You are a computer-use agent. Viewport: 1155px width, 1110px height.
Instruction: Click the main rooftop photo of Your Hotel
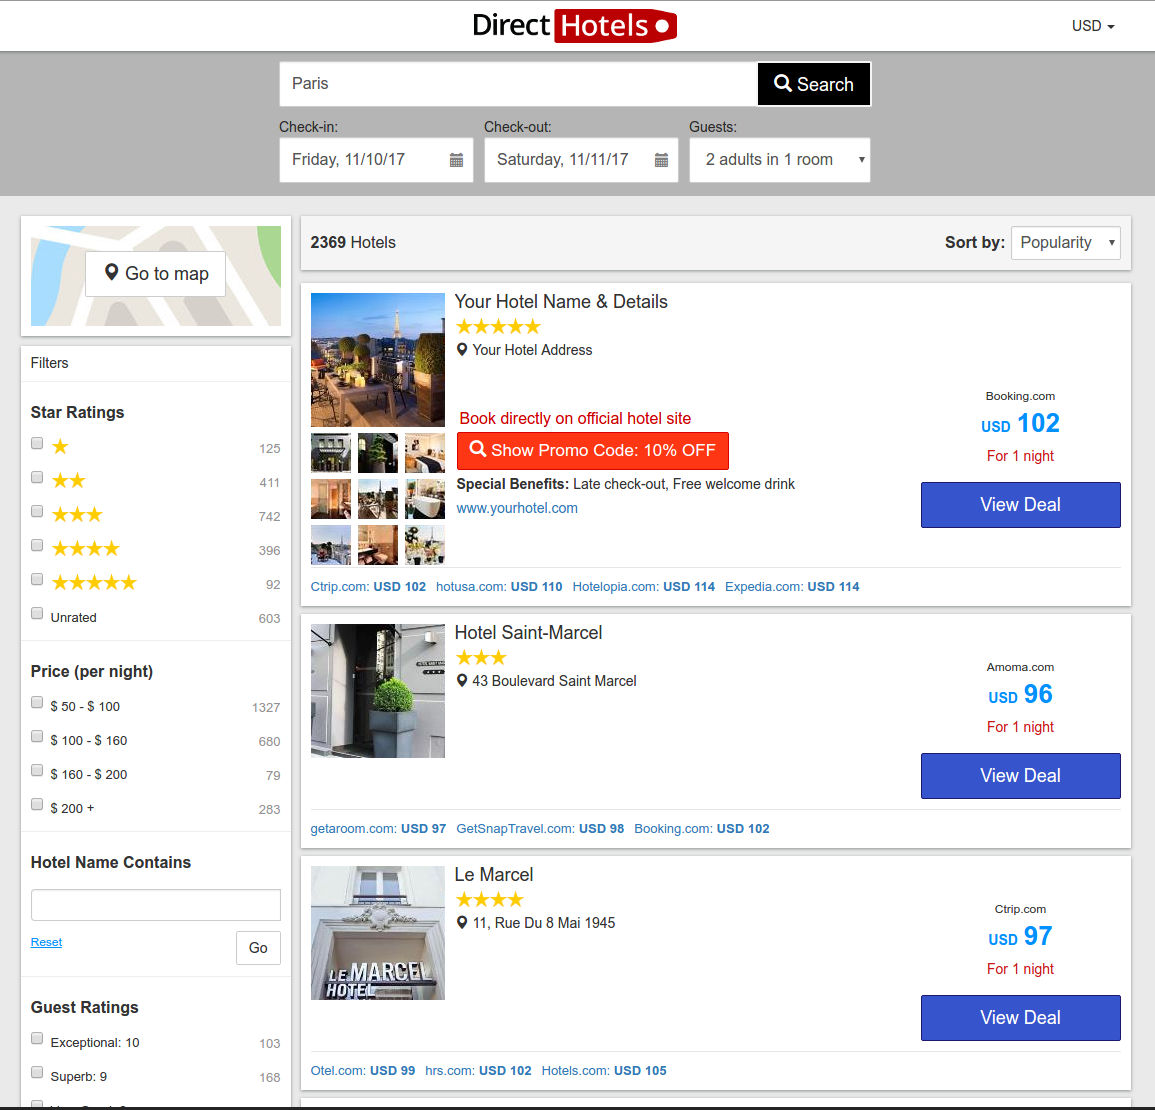(378, 359)
